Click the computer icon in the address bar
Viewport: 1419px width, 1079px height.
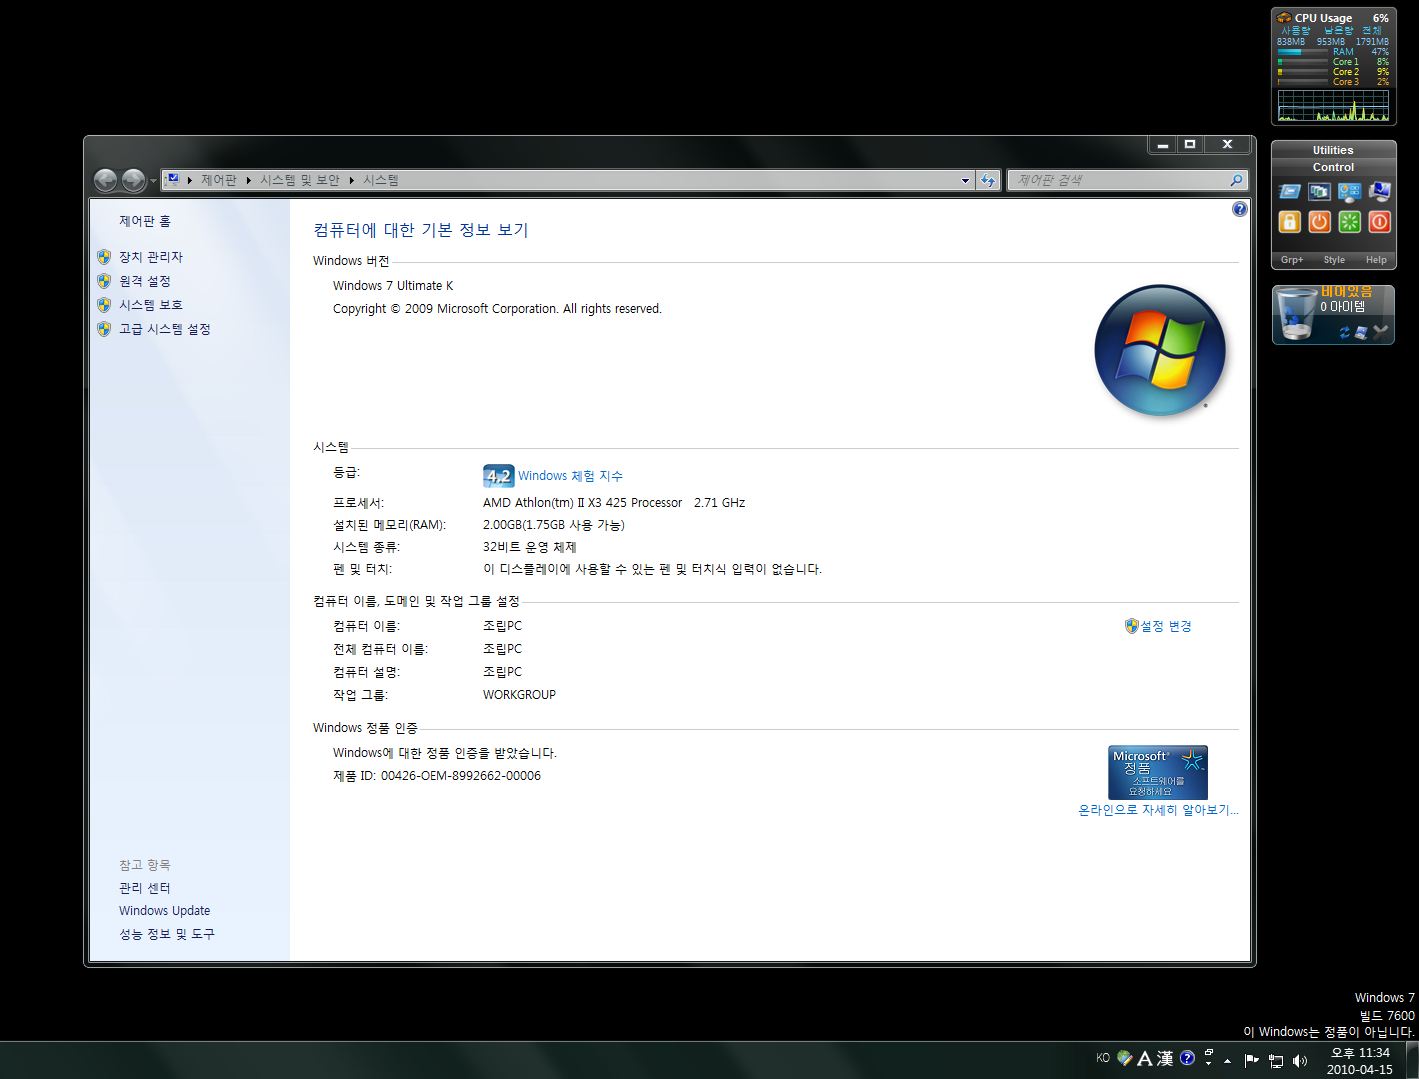point(173,180)
